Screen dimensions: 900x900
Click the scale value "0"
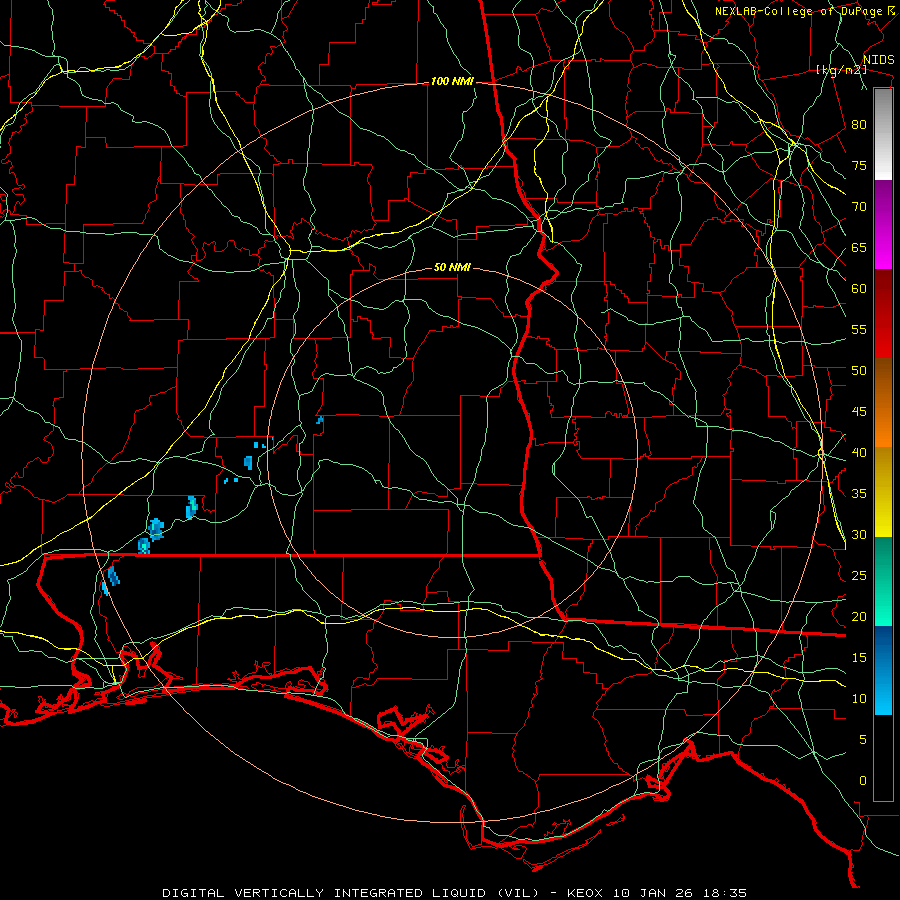click(863, 781)
